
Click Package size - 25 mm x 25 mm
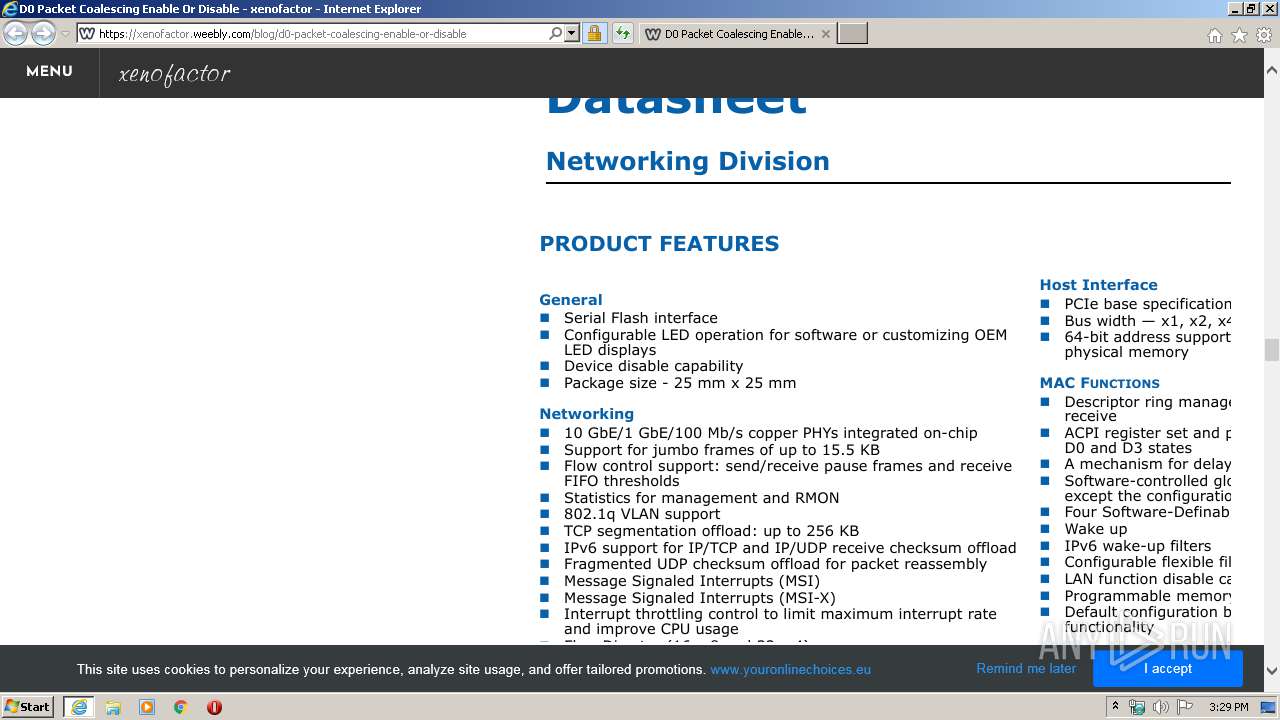coord(680,383)
